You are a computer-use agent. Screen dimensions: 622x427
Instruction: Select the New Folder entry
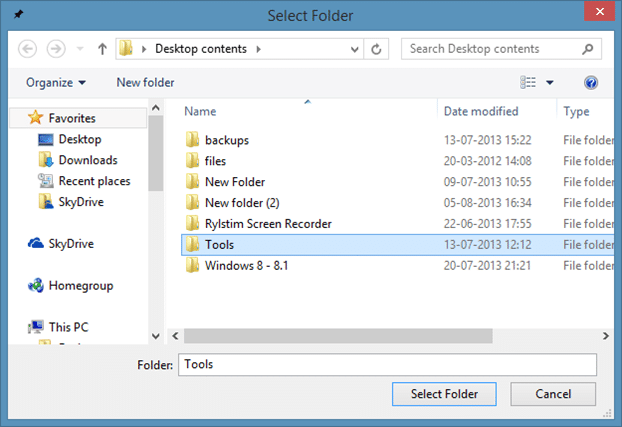tap(235, 182)
